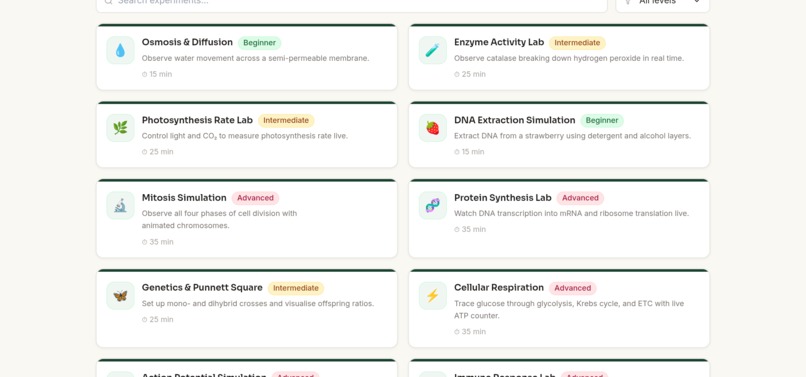Click the 35 min duration on Cellular Respiration card

[470, 332]
